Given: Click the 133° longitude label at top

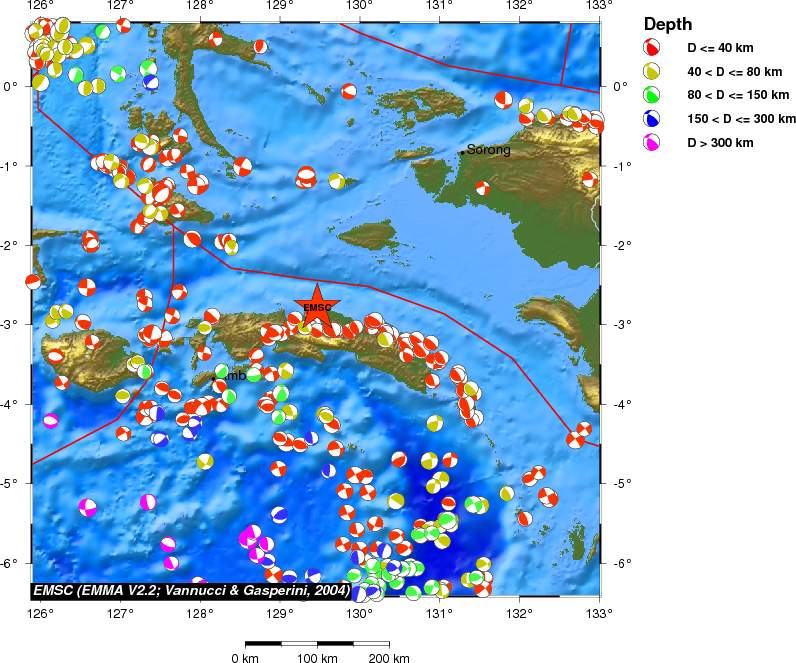Looking at the screenshot, I should [599, 6].
